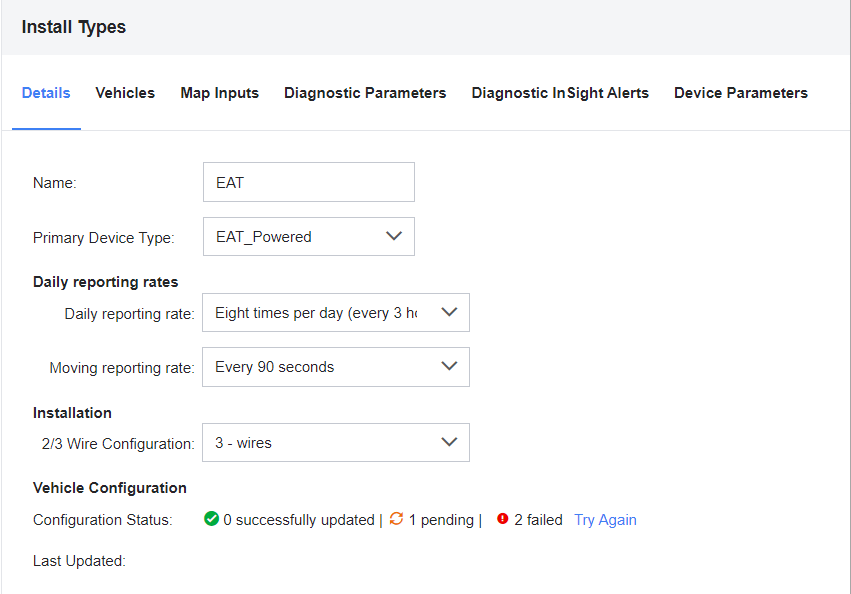
Task: Click the green success check icon
Action: 212,520
